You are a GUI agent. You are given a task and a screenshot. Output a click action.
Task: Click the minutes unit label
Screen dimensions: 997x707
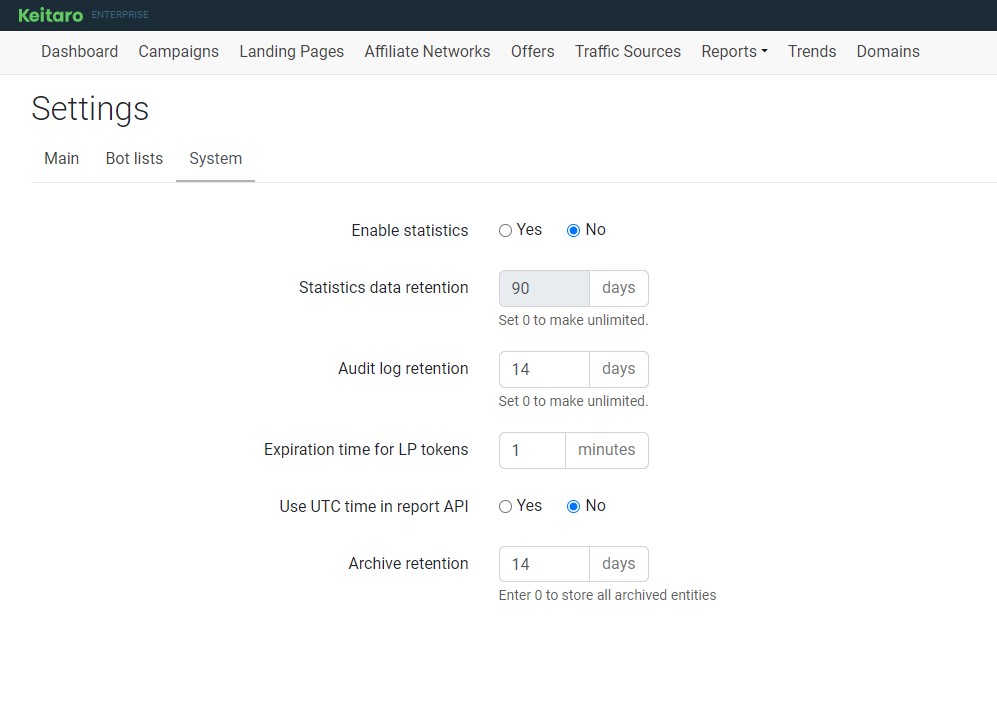(607, 450)
